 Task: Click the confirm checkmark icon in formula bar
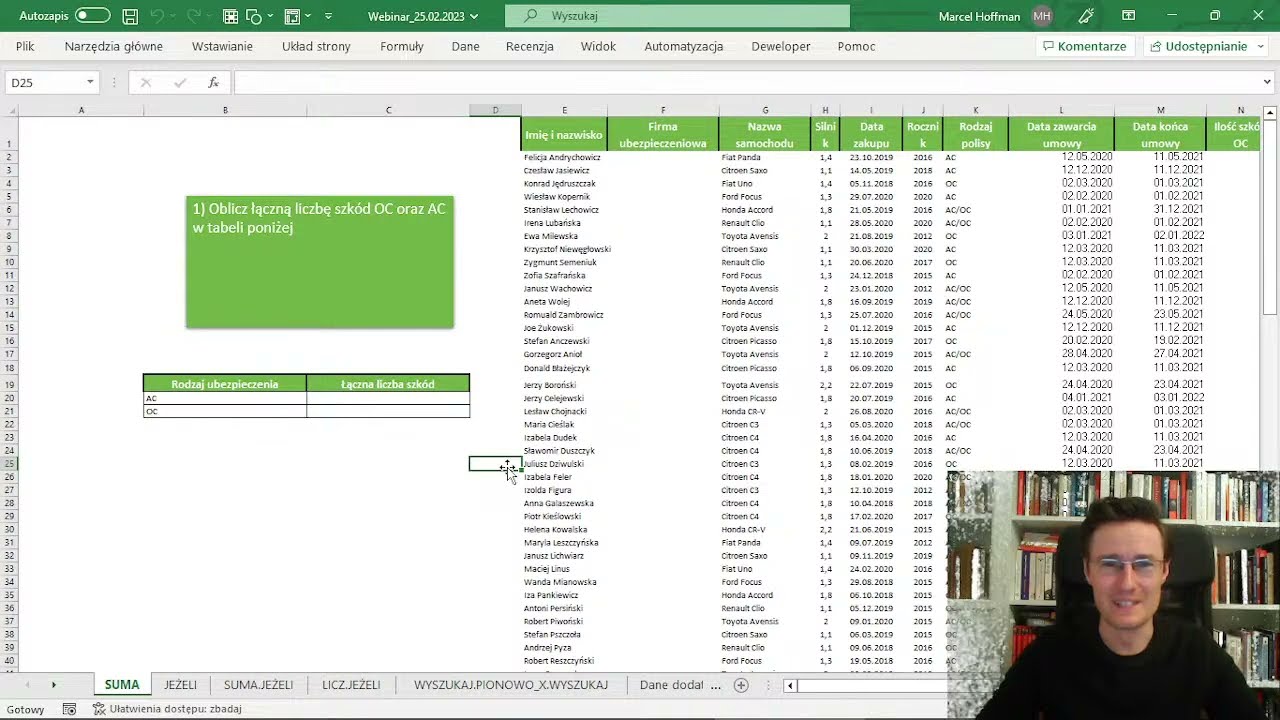pyautogui.click(x=179, y=83)
